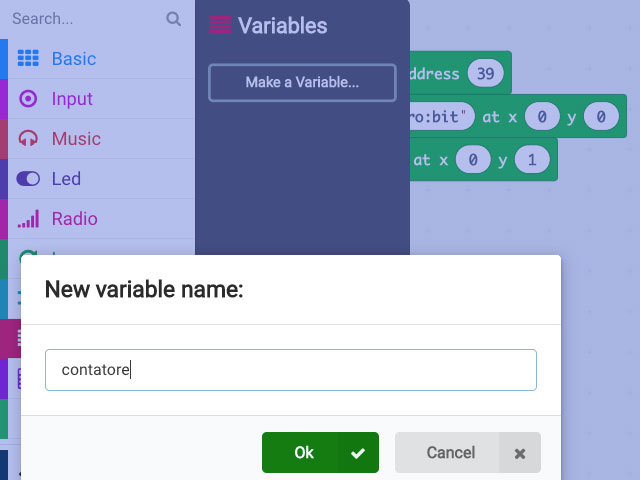Cancel the new variable dialog
Image resolution: width=640 pixels, height=480 pixels.
click(450, 453)
